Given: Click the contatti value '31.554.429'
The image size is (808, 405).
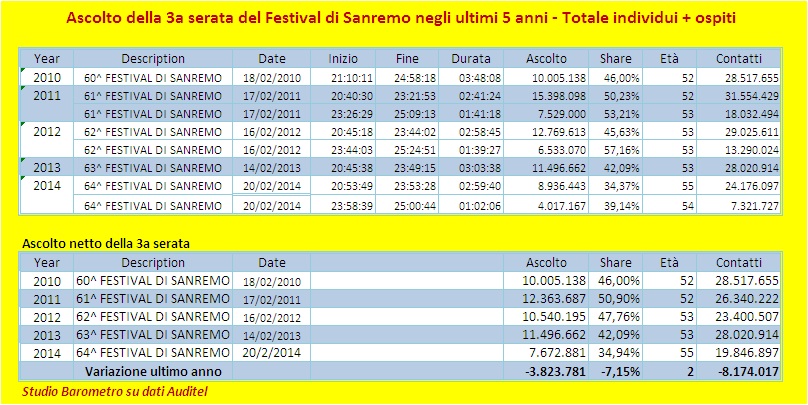Looking at the screenshot, I should tap(751, 96).
